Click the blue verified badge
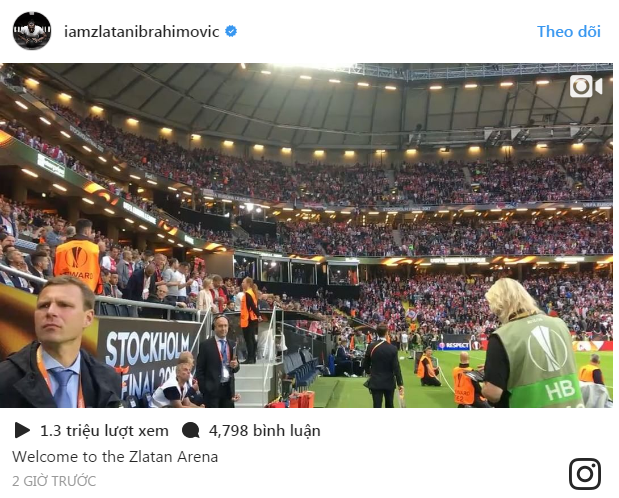The image size is (619, 498). (x=231, y=31)
